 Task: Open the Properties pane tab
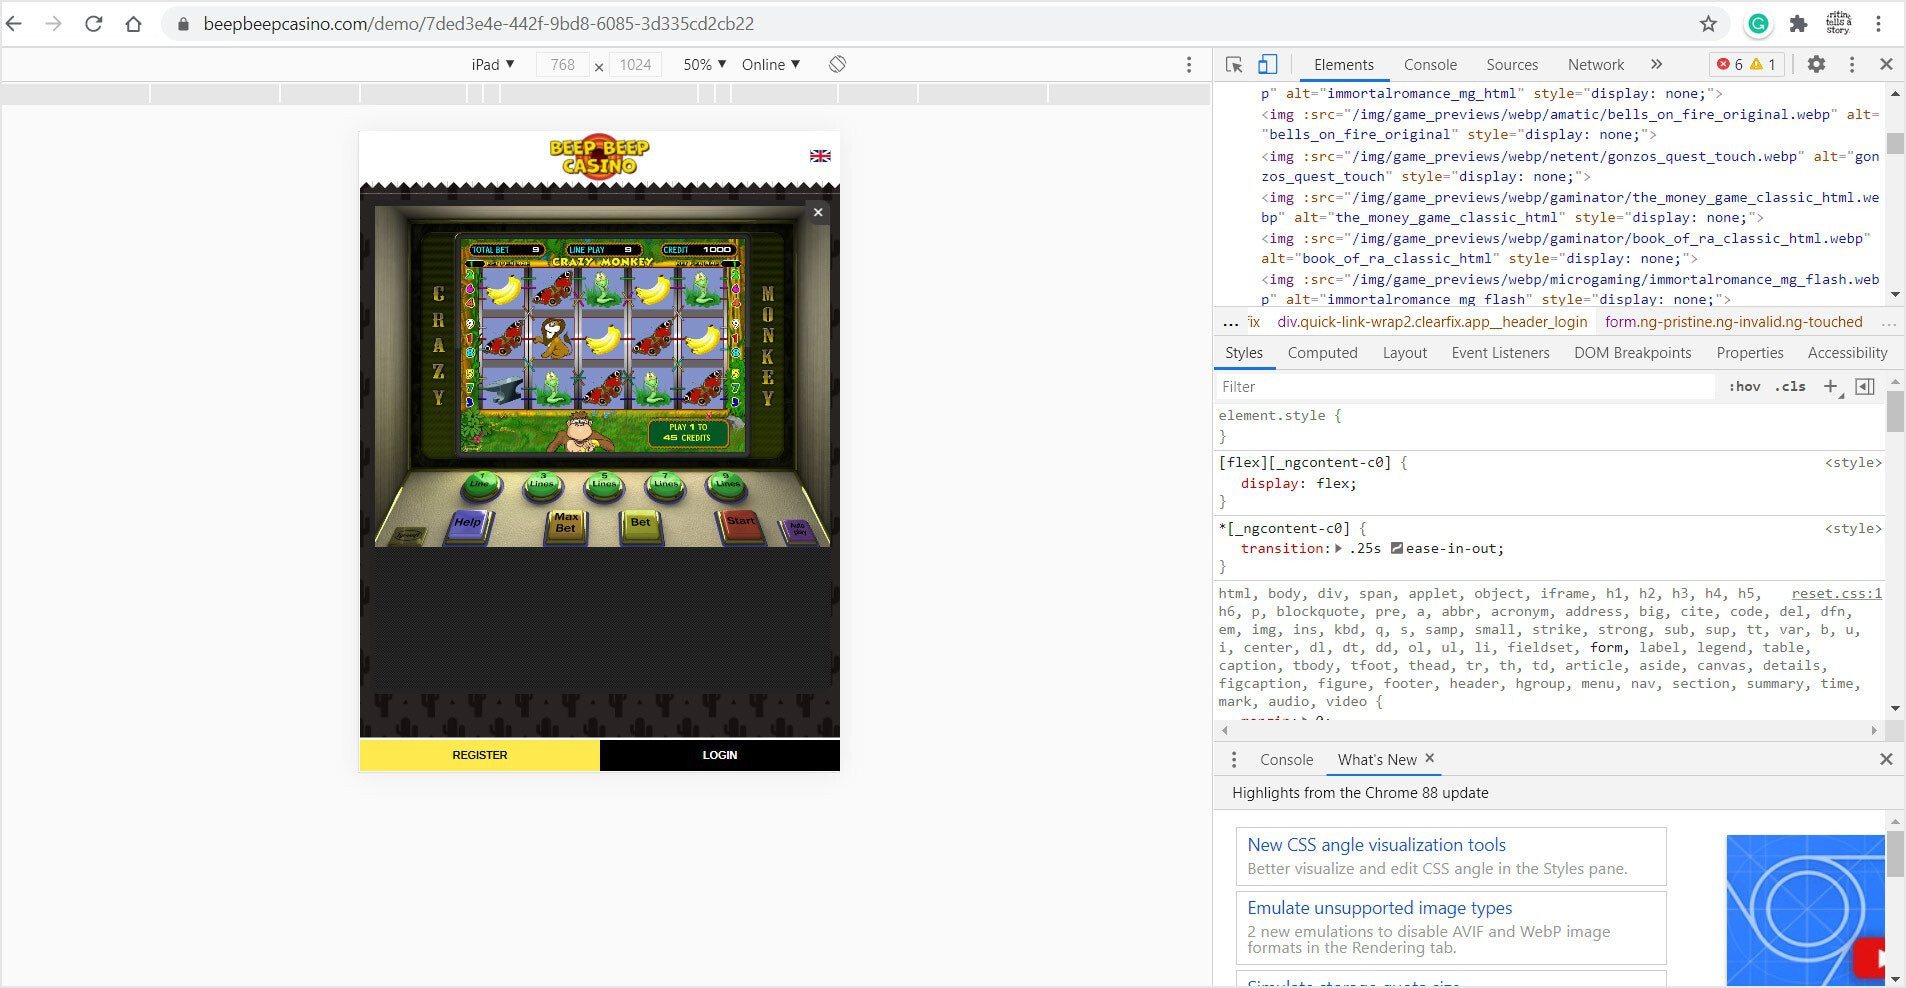(x=1750, y=353)
